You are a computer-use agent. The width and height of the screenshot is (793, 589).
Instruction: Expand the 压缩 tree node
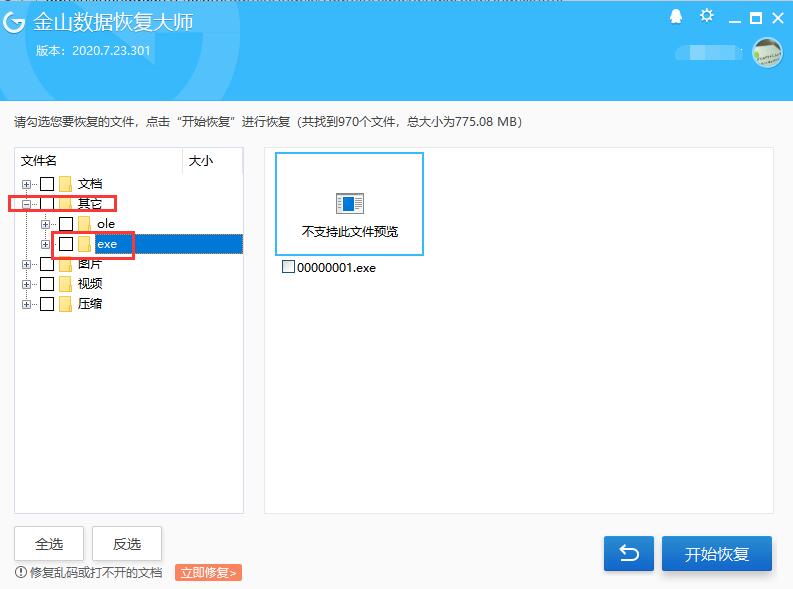pos(26,305)
